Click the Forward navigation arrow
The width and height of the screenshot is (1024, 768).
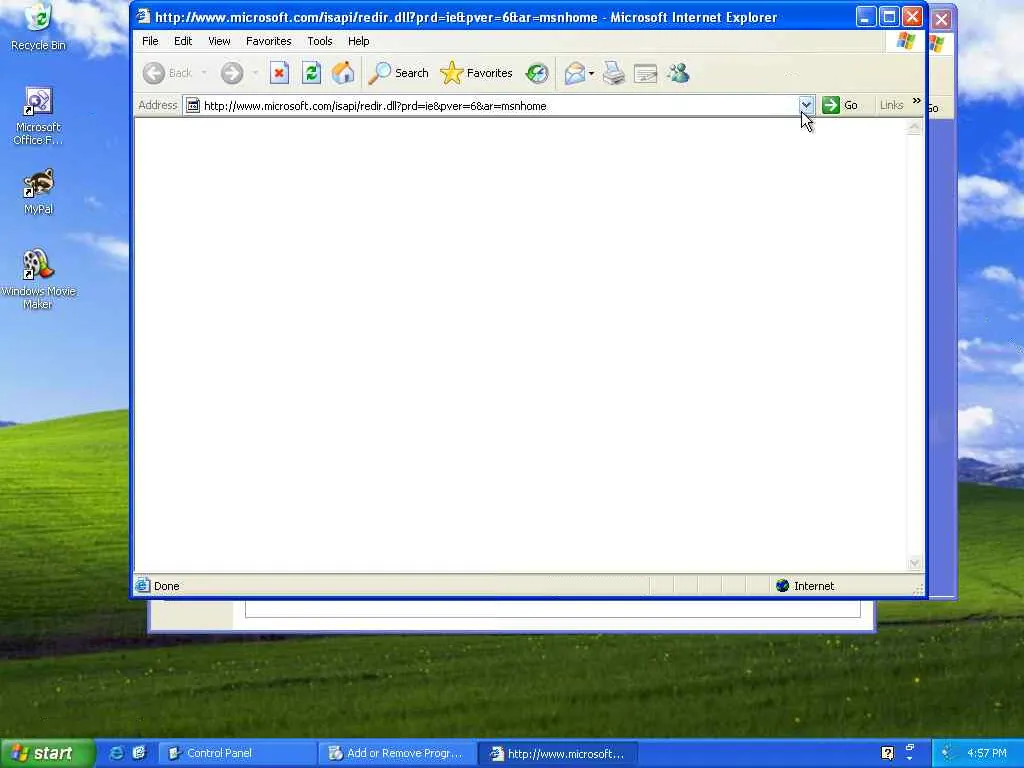point(232,73)
